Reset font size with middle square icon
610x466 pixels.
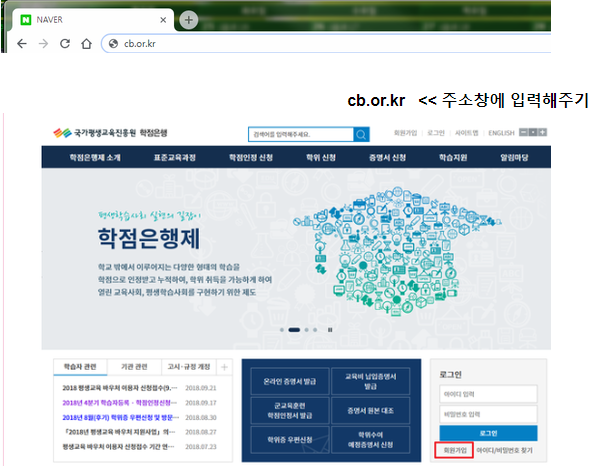[x=533, y=132]
